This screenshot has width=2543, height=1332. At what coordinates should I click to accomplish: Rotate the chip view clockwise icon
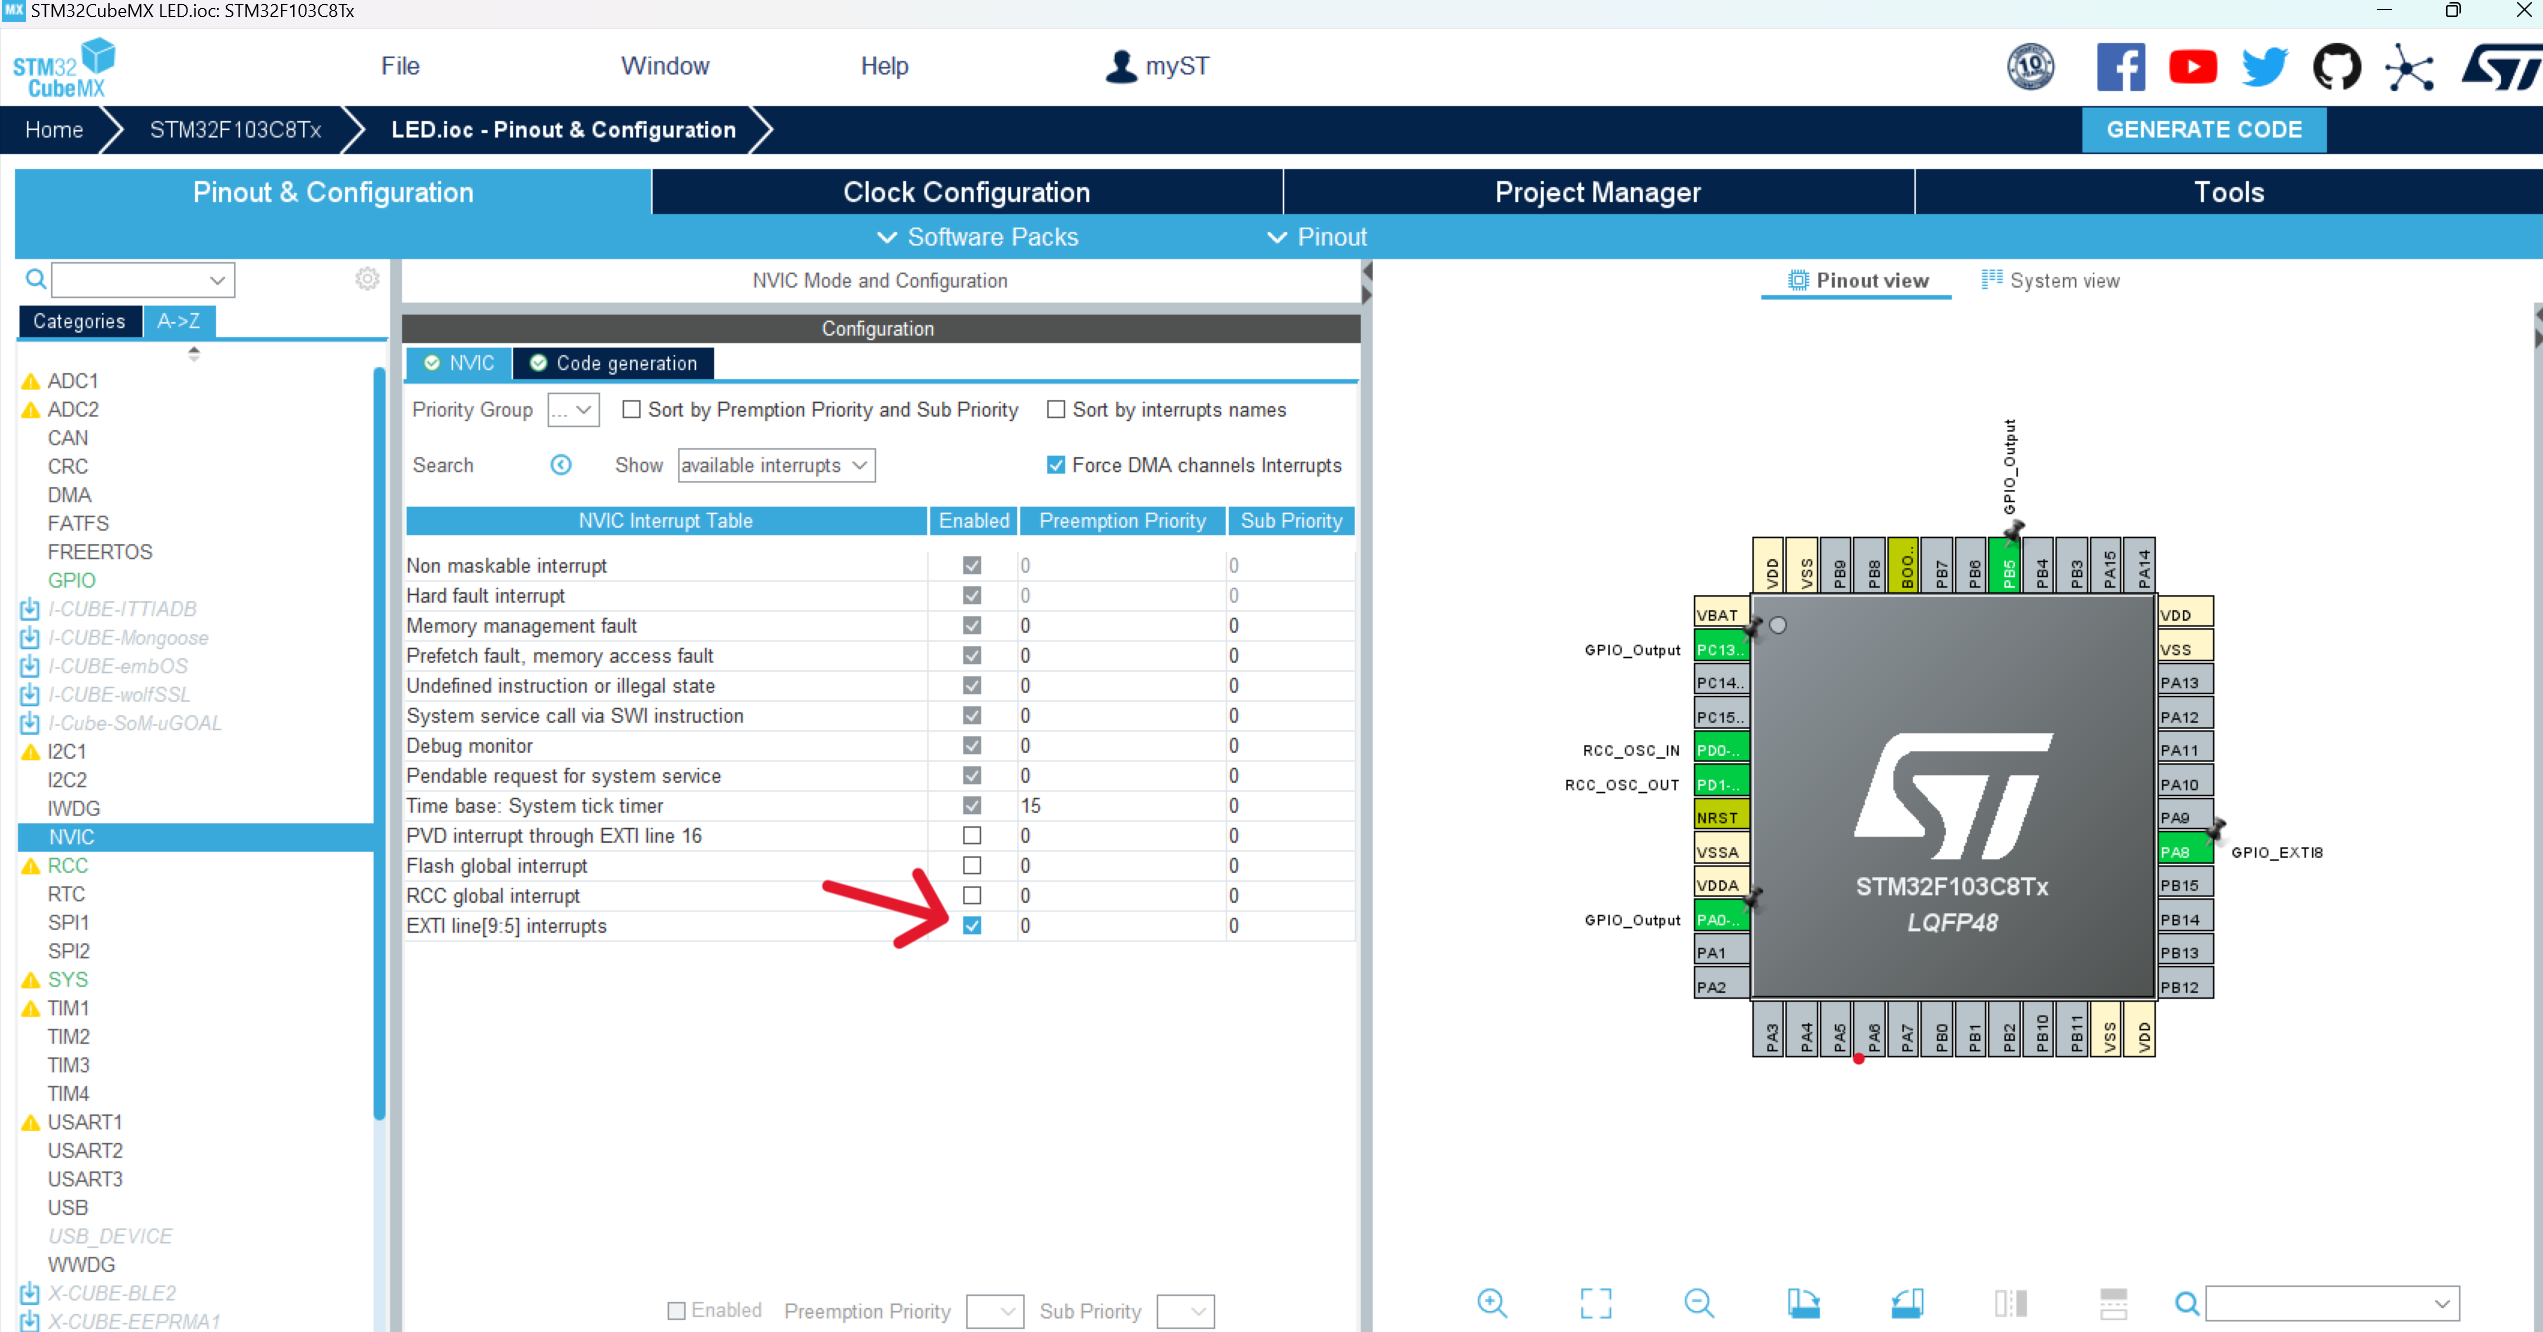(1803, 1303)
